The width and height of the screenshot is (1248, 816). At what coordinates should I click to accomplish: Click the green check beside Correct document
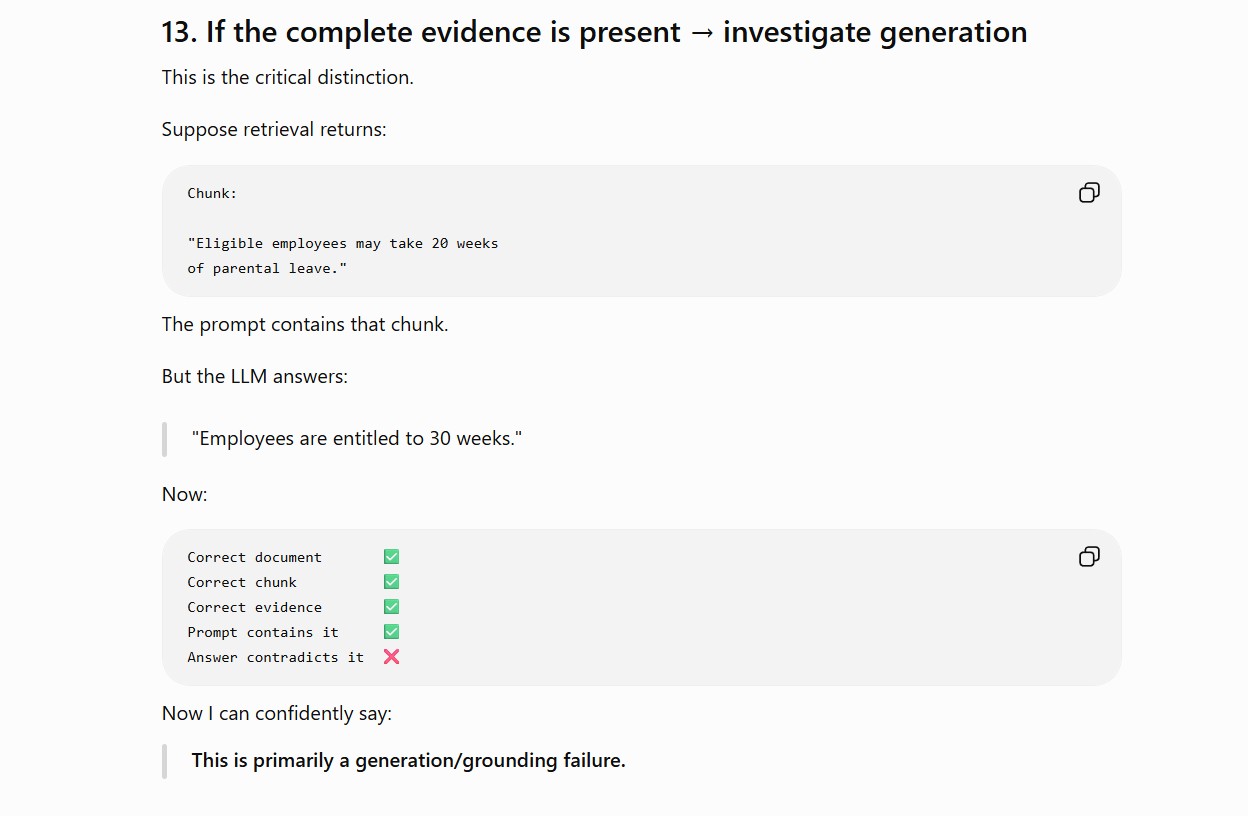[x=391, y=557]
